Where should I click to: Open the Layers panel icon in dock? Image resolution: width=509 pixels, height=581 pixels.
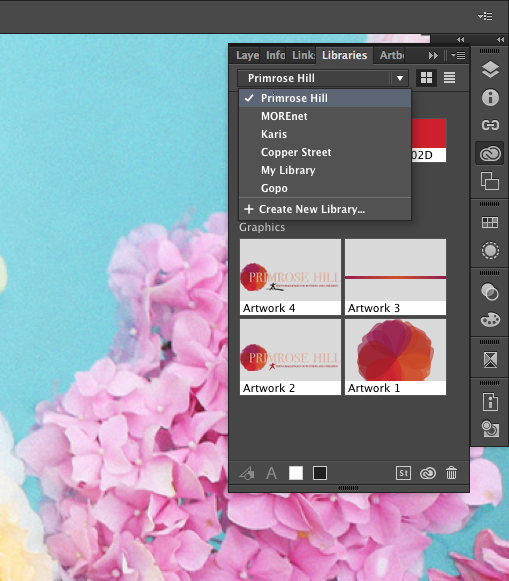point(490,69)
